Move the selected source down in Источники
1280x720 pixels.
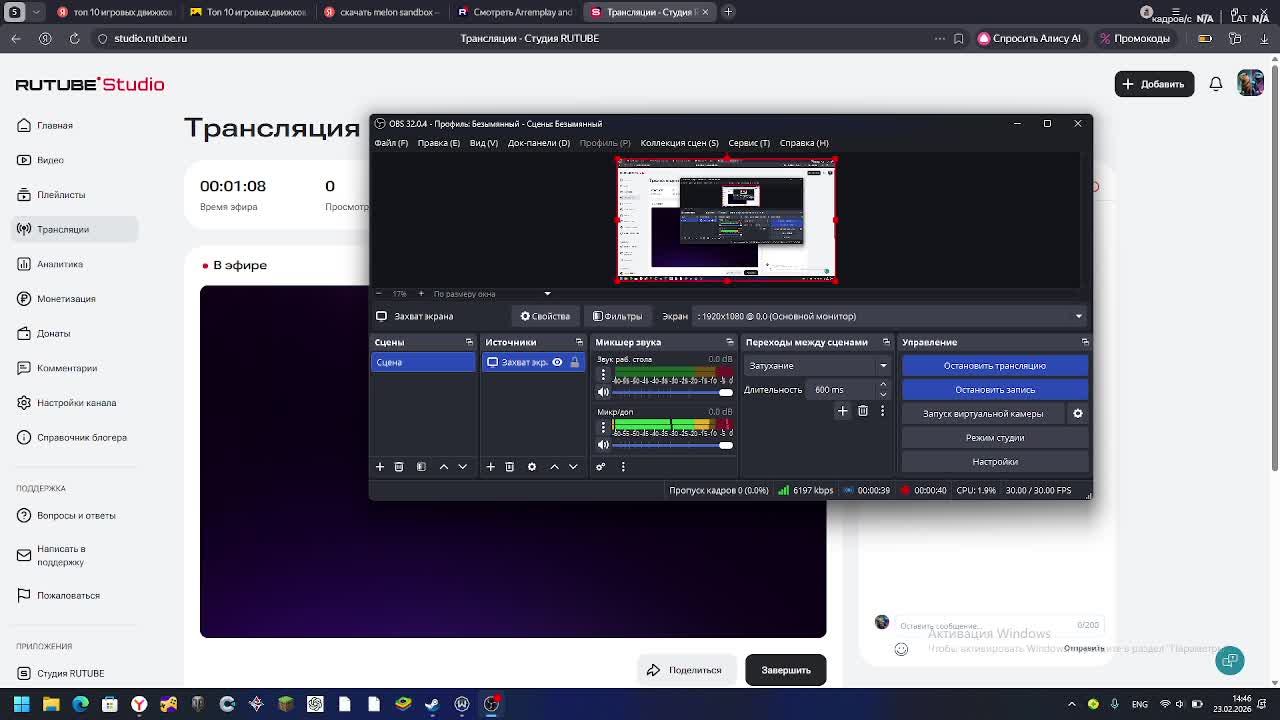(573, 467)
